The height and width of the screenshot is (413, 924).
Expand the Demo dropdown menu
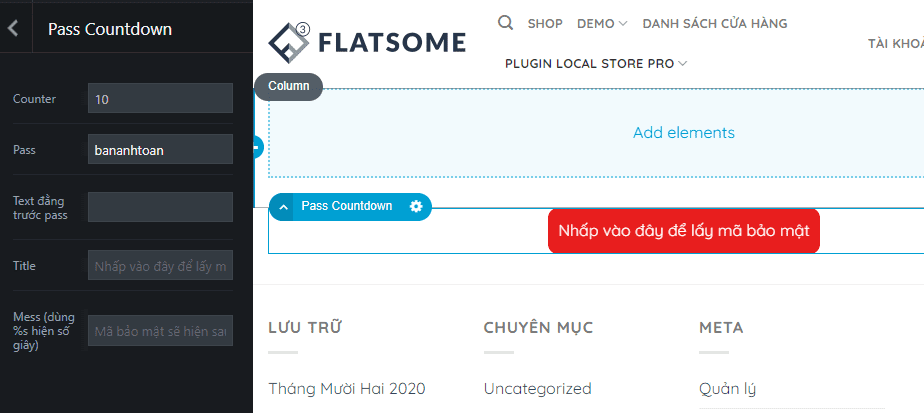[x=602, y=23]
